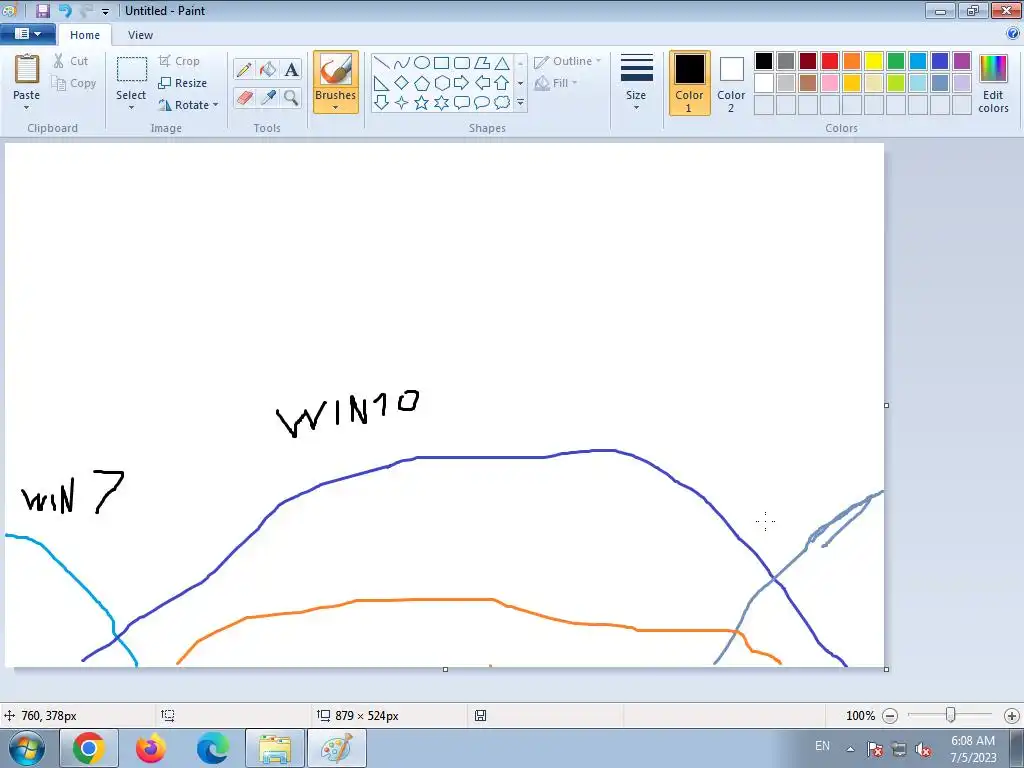This screenshot has height=768, width=1024.
Task: Choose the Rounded rectangle shape
Action: [462, 63]
